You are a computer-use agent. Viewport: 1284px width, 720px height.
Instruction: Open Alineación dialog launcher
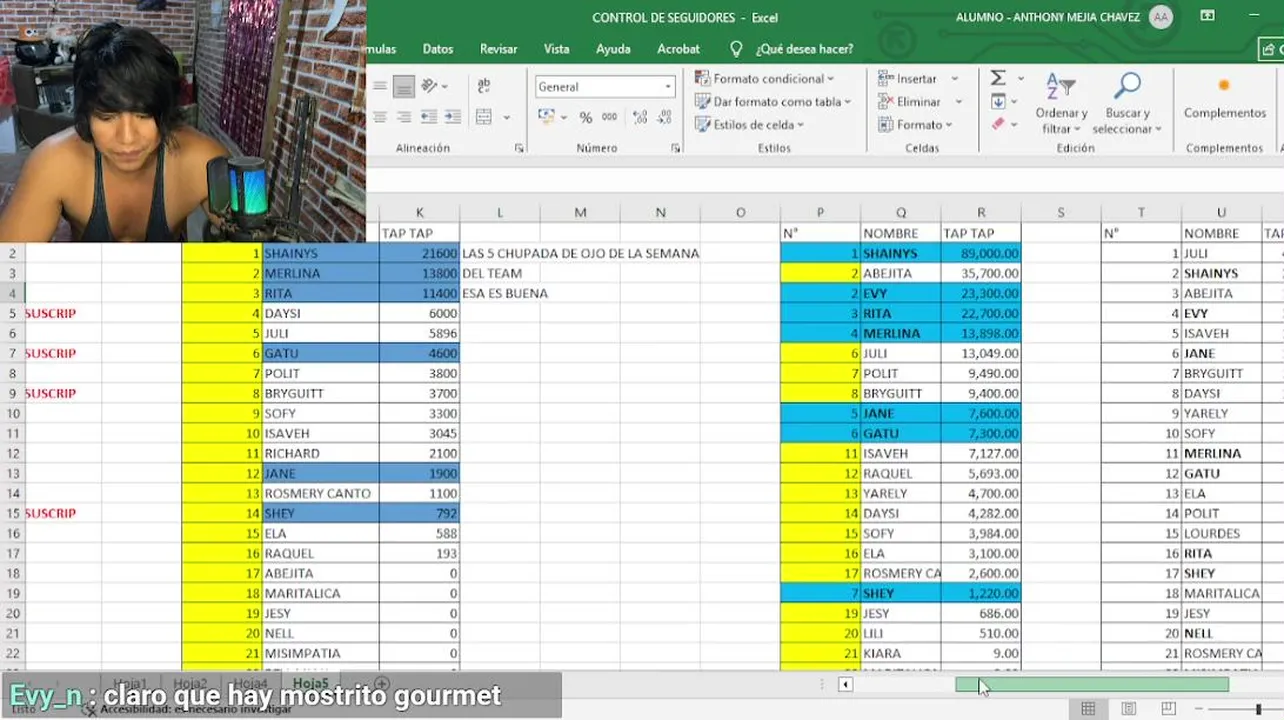519,148
